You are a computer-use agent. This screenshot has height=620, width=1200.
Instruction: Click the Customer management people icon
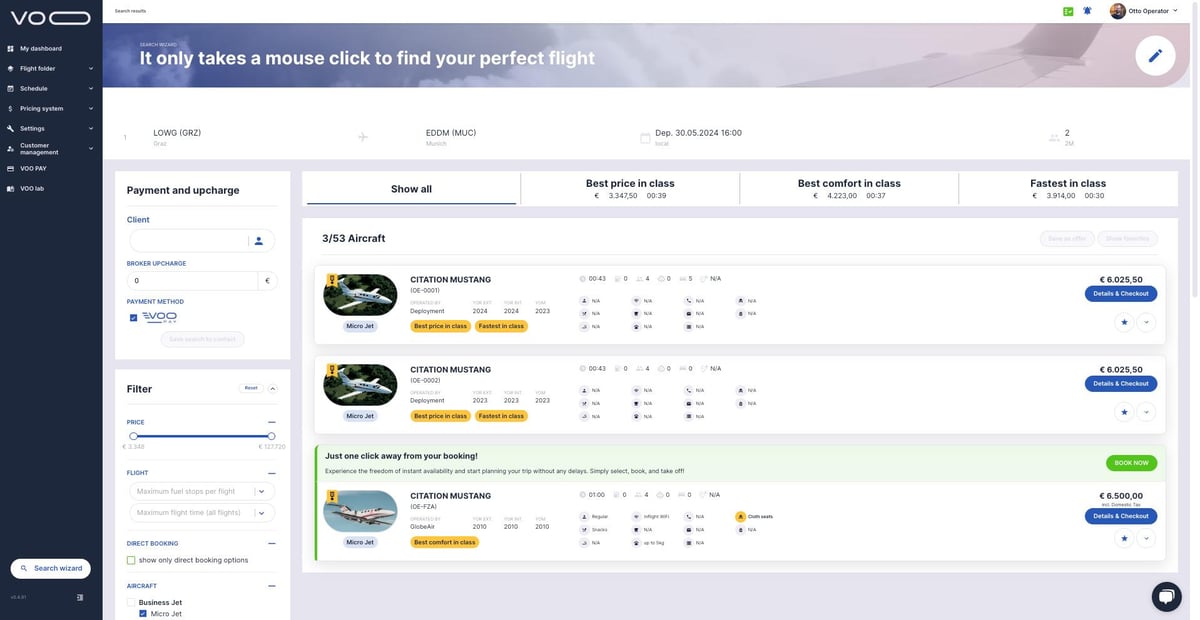tap(10, 148)
